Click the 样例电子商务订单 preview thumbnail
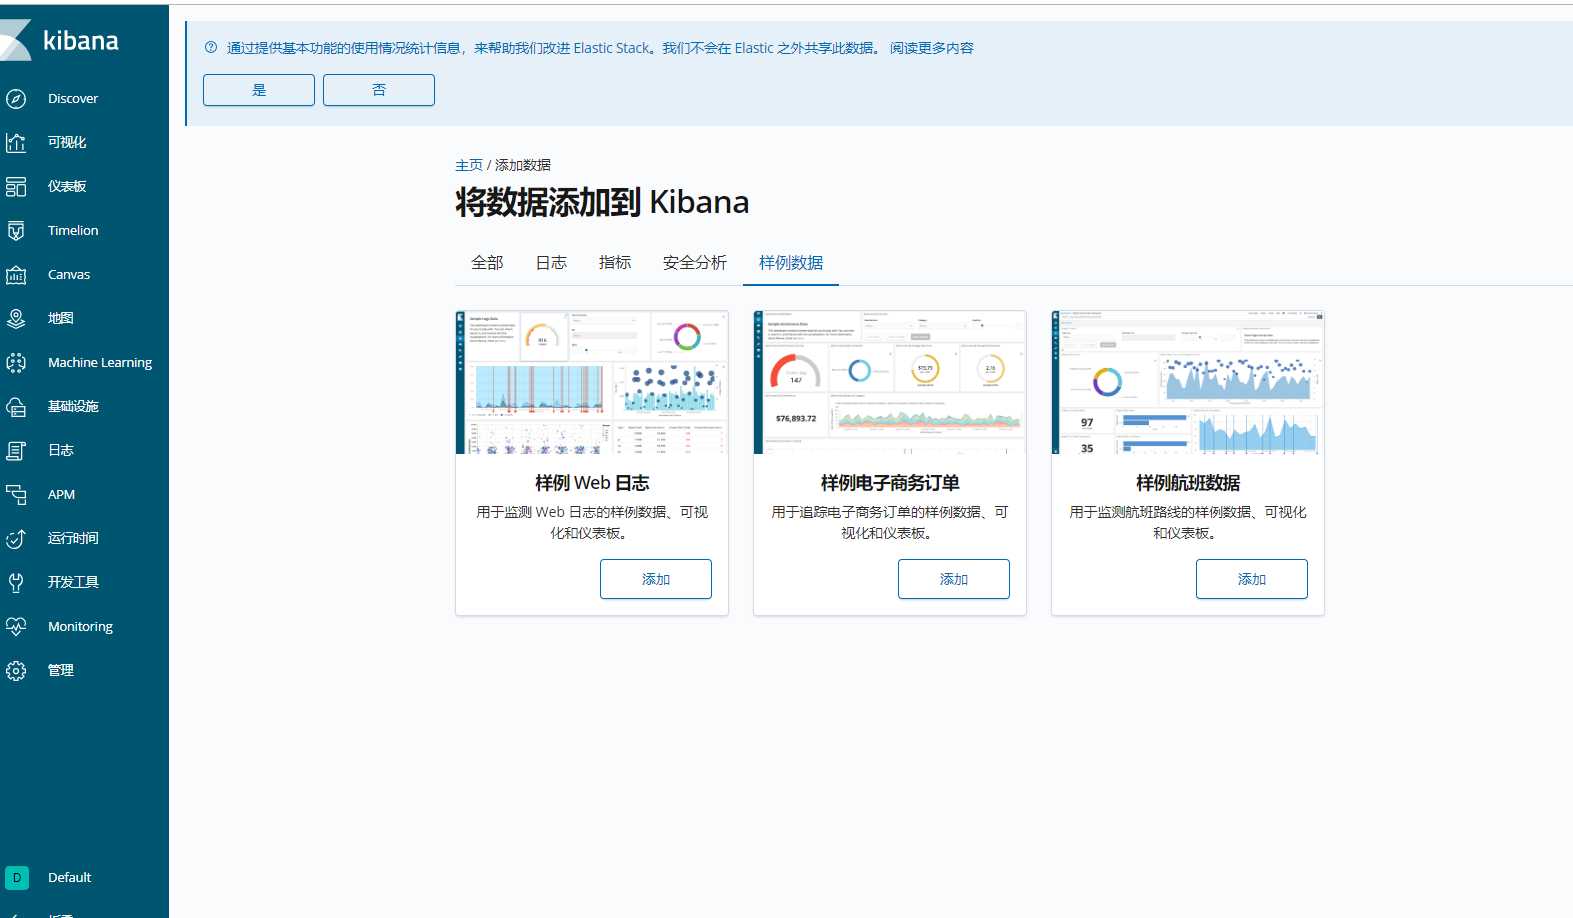 pos(890,382)
